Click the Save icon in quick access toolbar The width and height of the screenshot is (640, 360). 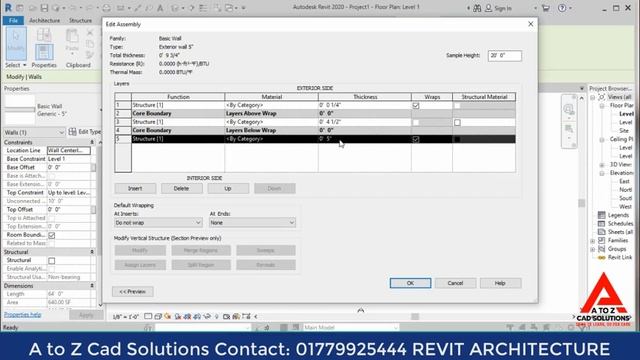click(44, 8)
